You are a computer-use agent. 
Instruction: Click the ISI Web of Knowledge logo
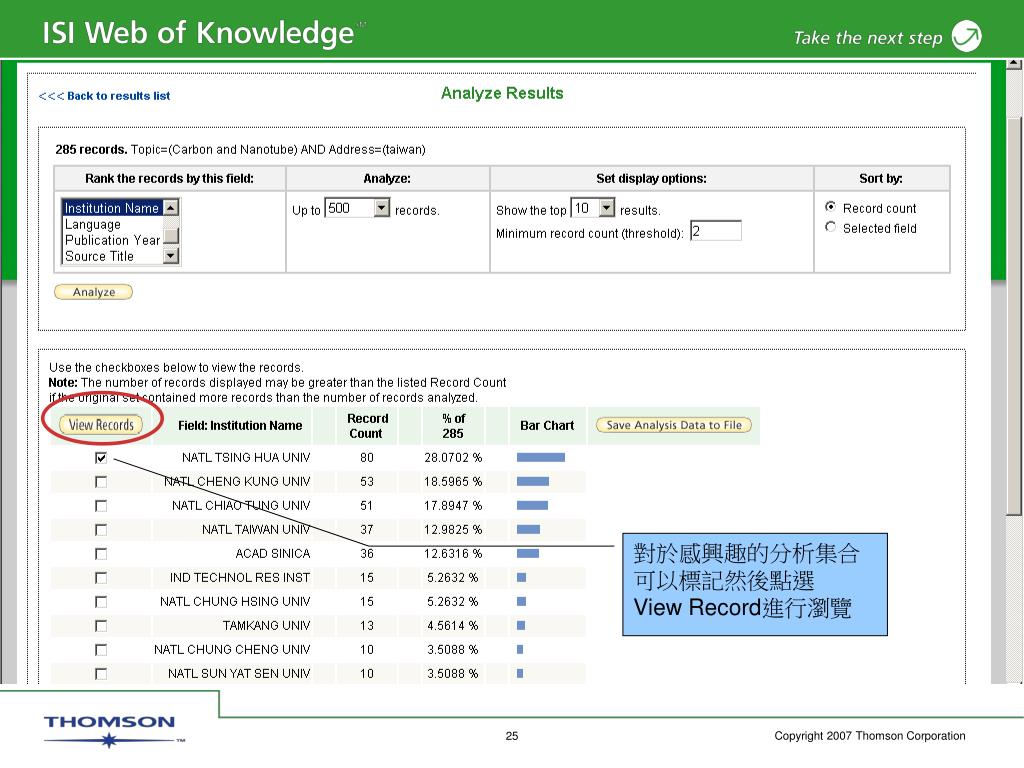(199, 33)
